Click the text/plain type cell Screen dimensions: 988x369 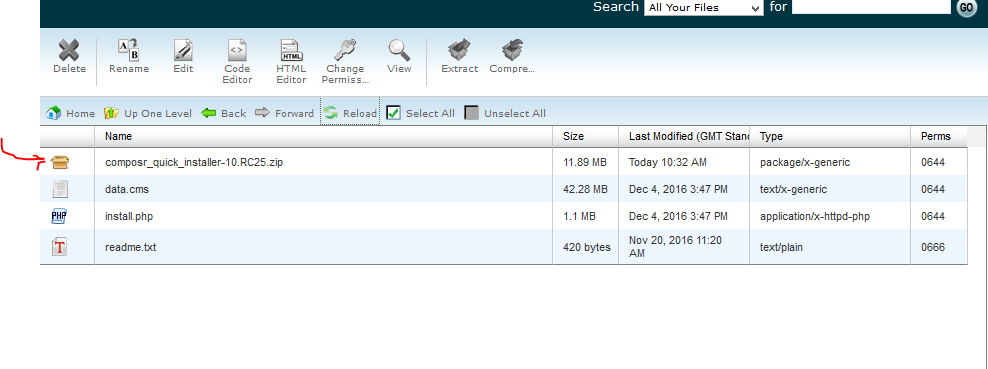pos(781,247)
